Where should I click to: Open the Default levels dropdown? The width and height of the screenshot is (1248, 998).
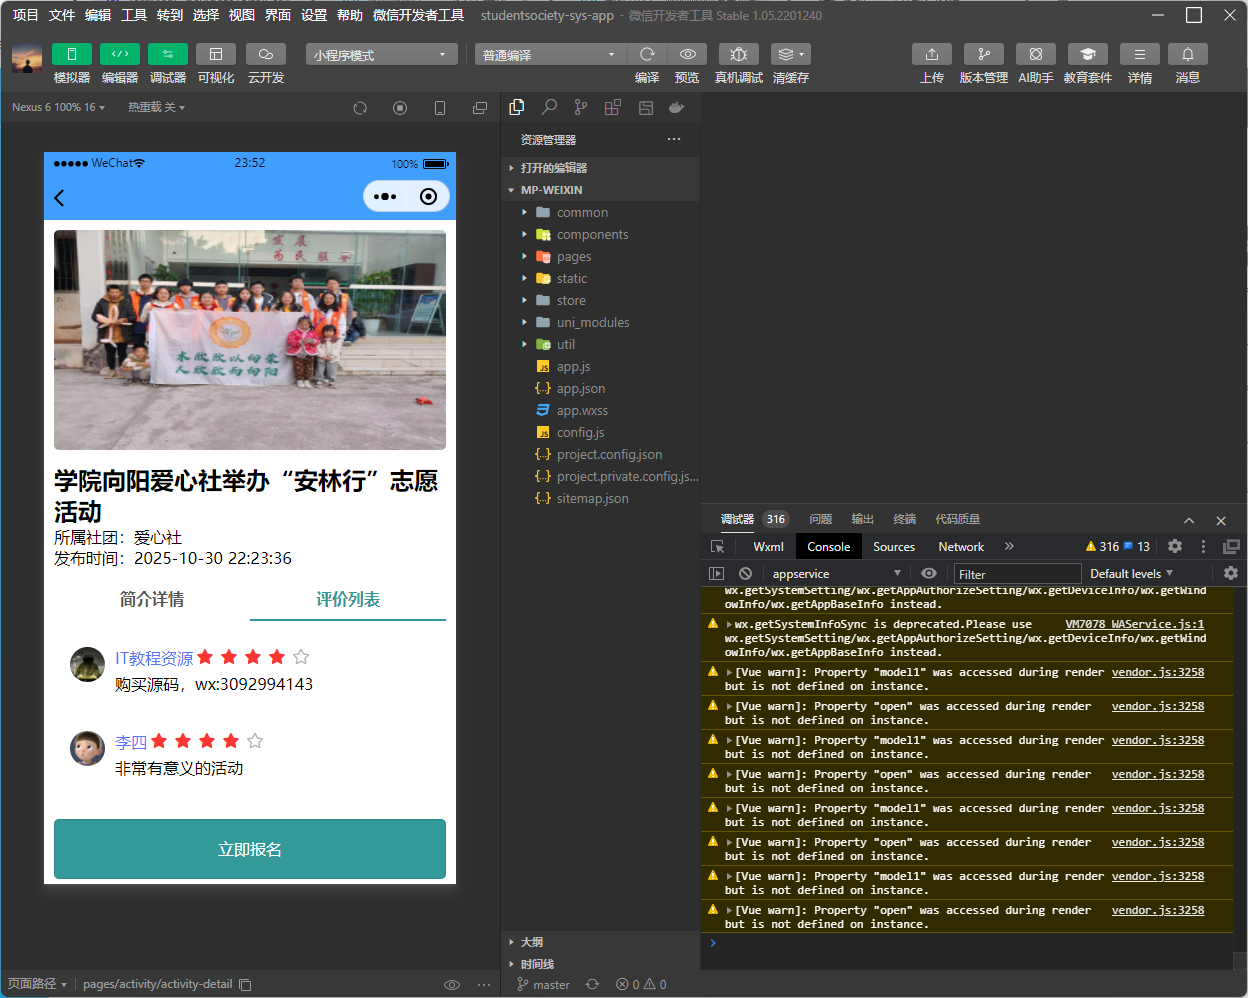pyautogui.click(x=1131, y=574)
